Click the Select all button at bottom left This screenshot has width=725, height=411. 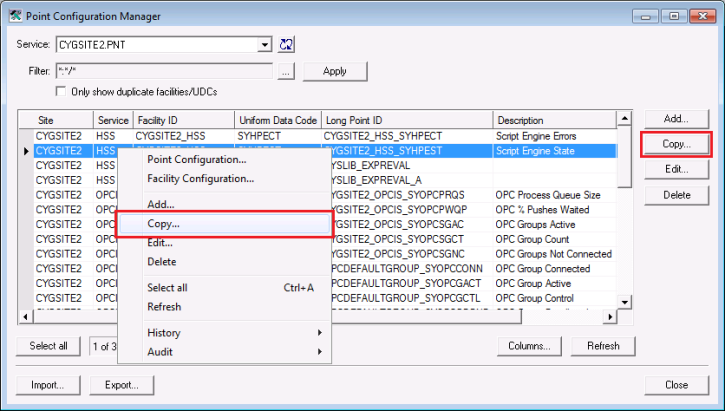coord(48,346)
